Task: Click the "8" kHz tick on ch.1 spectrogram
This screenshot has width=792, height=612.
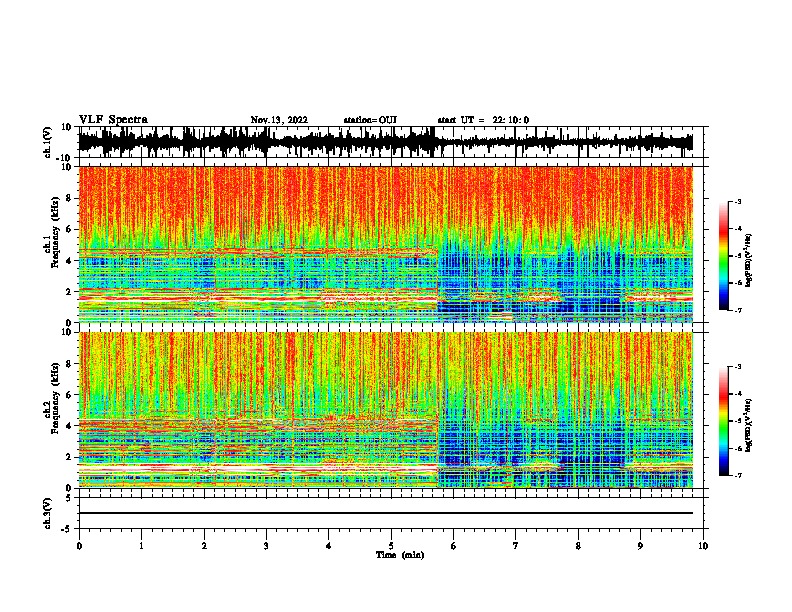Action: point(70,198)
